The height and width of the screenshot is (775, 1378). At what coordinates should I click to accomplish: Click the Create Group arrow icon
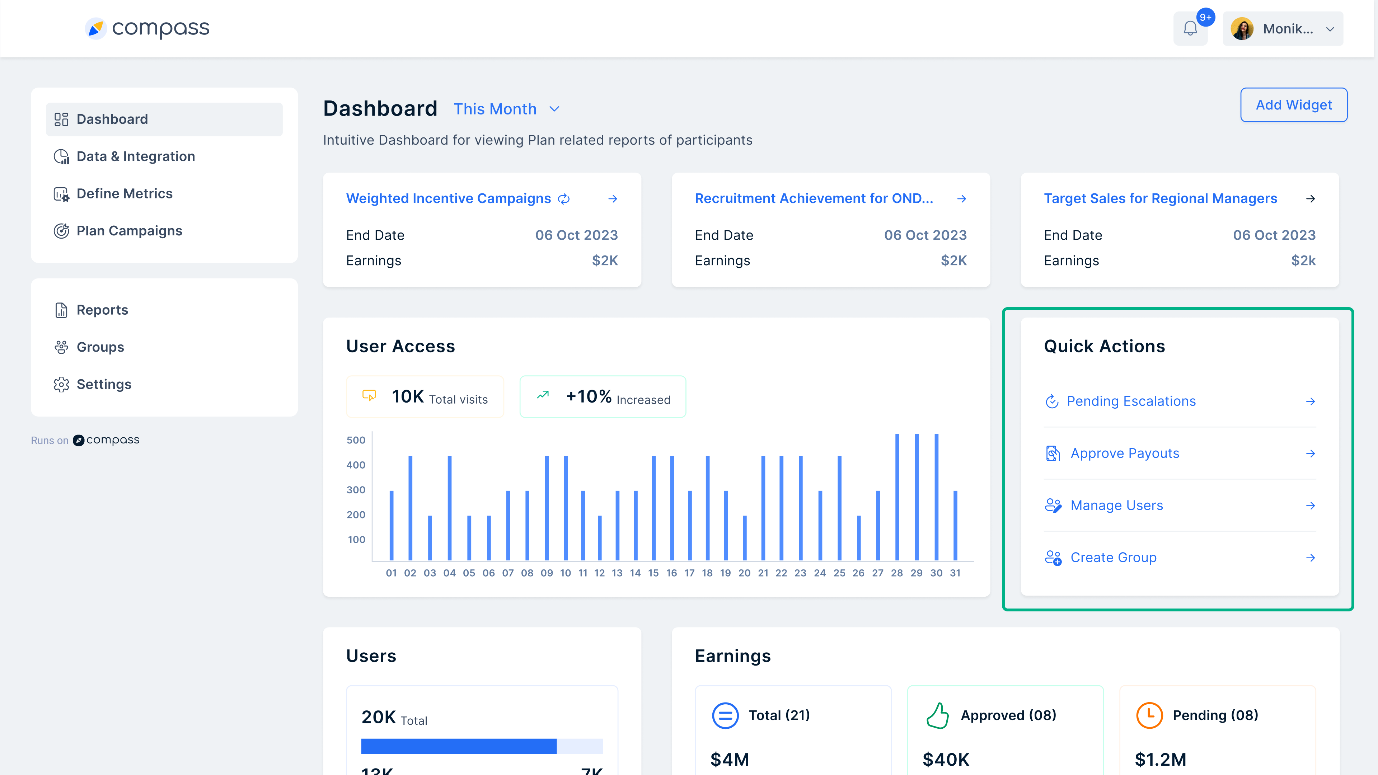coord(1311,558)
